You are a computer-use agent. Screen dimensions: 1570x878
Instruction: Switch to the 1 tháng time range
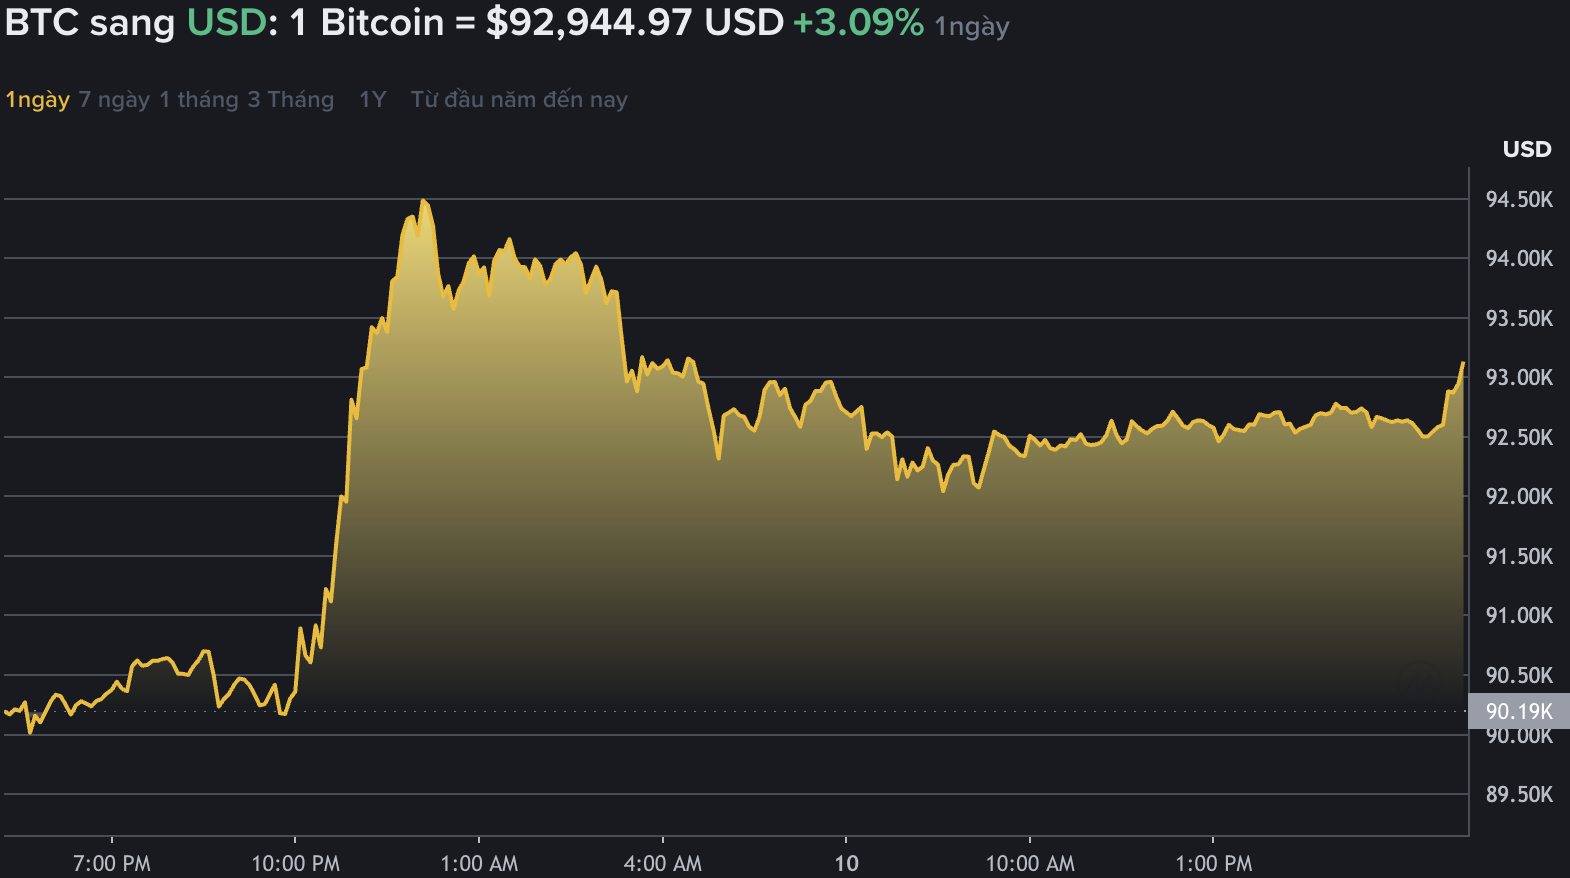197,99
